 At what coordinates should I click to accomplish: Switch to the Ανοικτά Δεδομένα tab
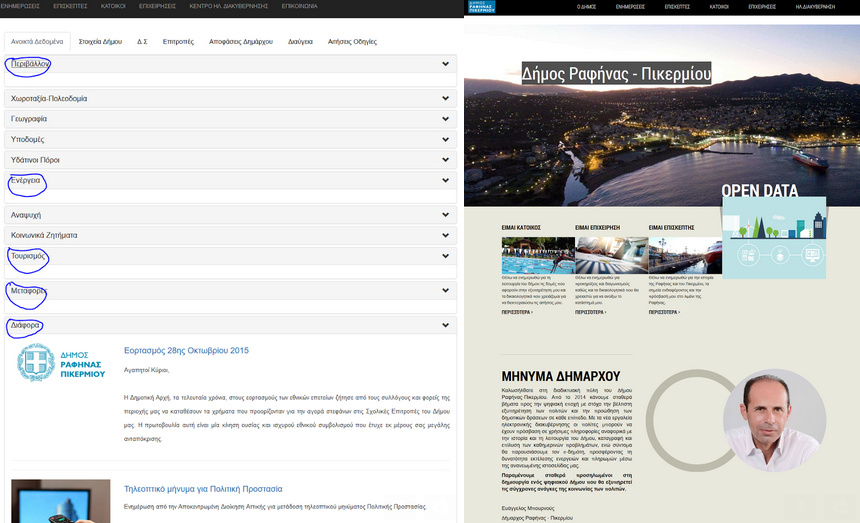point(37,42)
